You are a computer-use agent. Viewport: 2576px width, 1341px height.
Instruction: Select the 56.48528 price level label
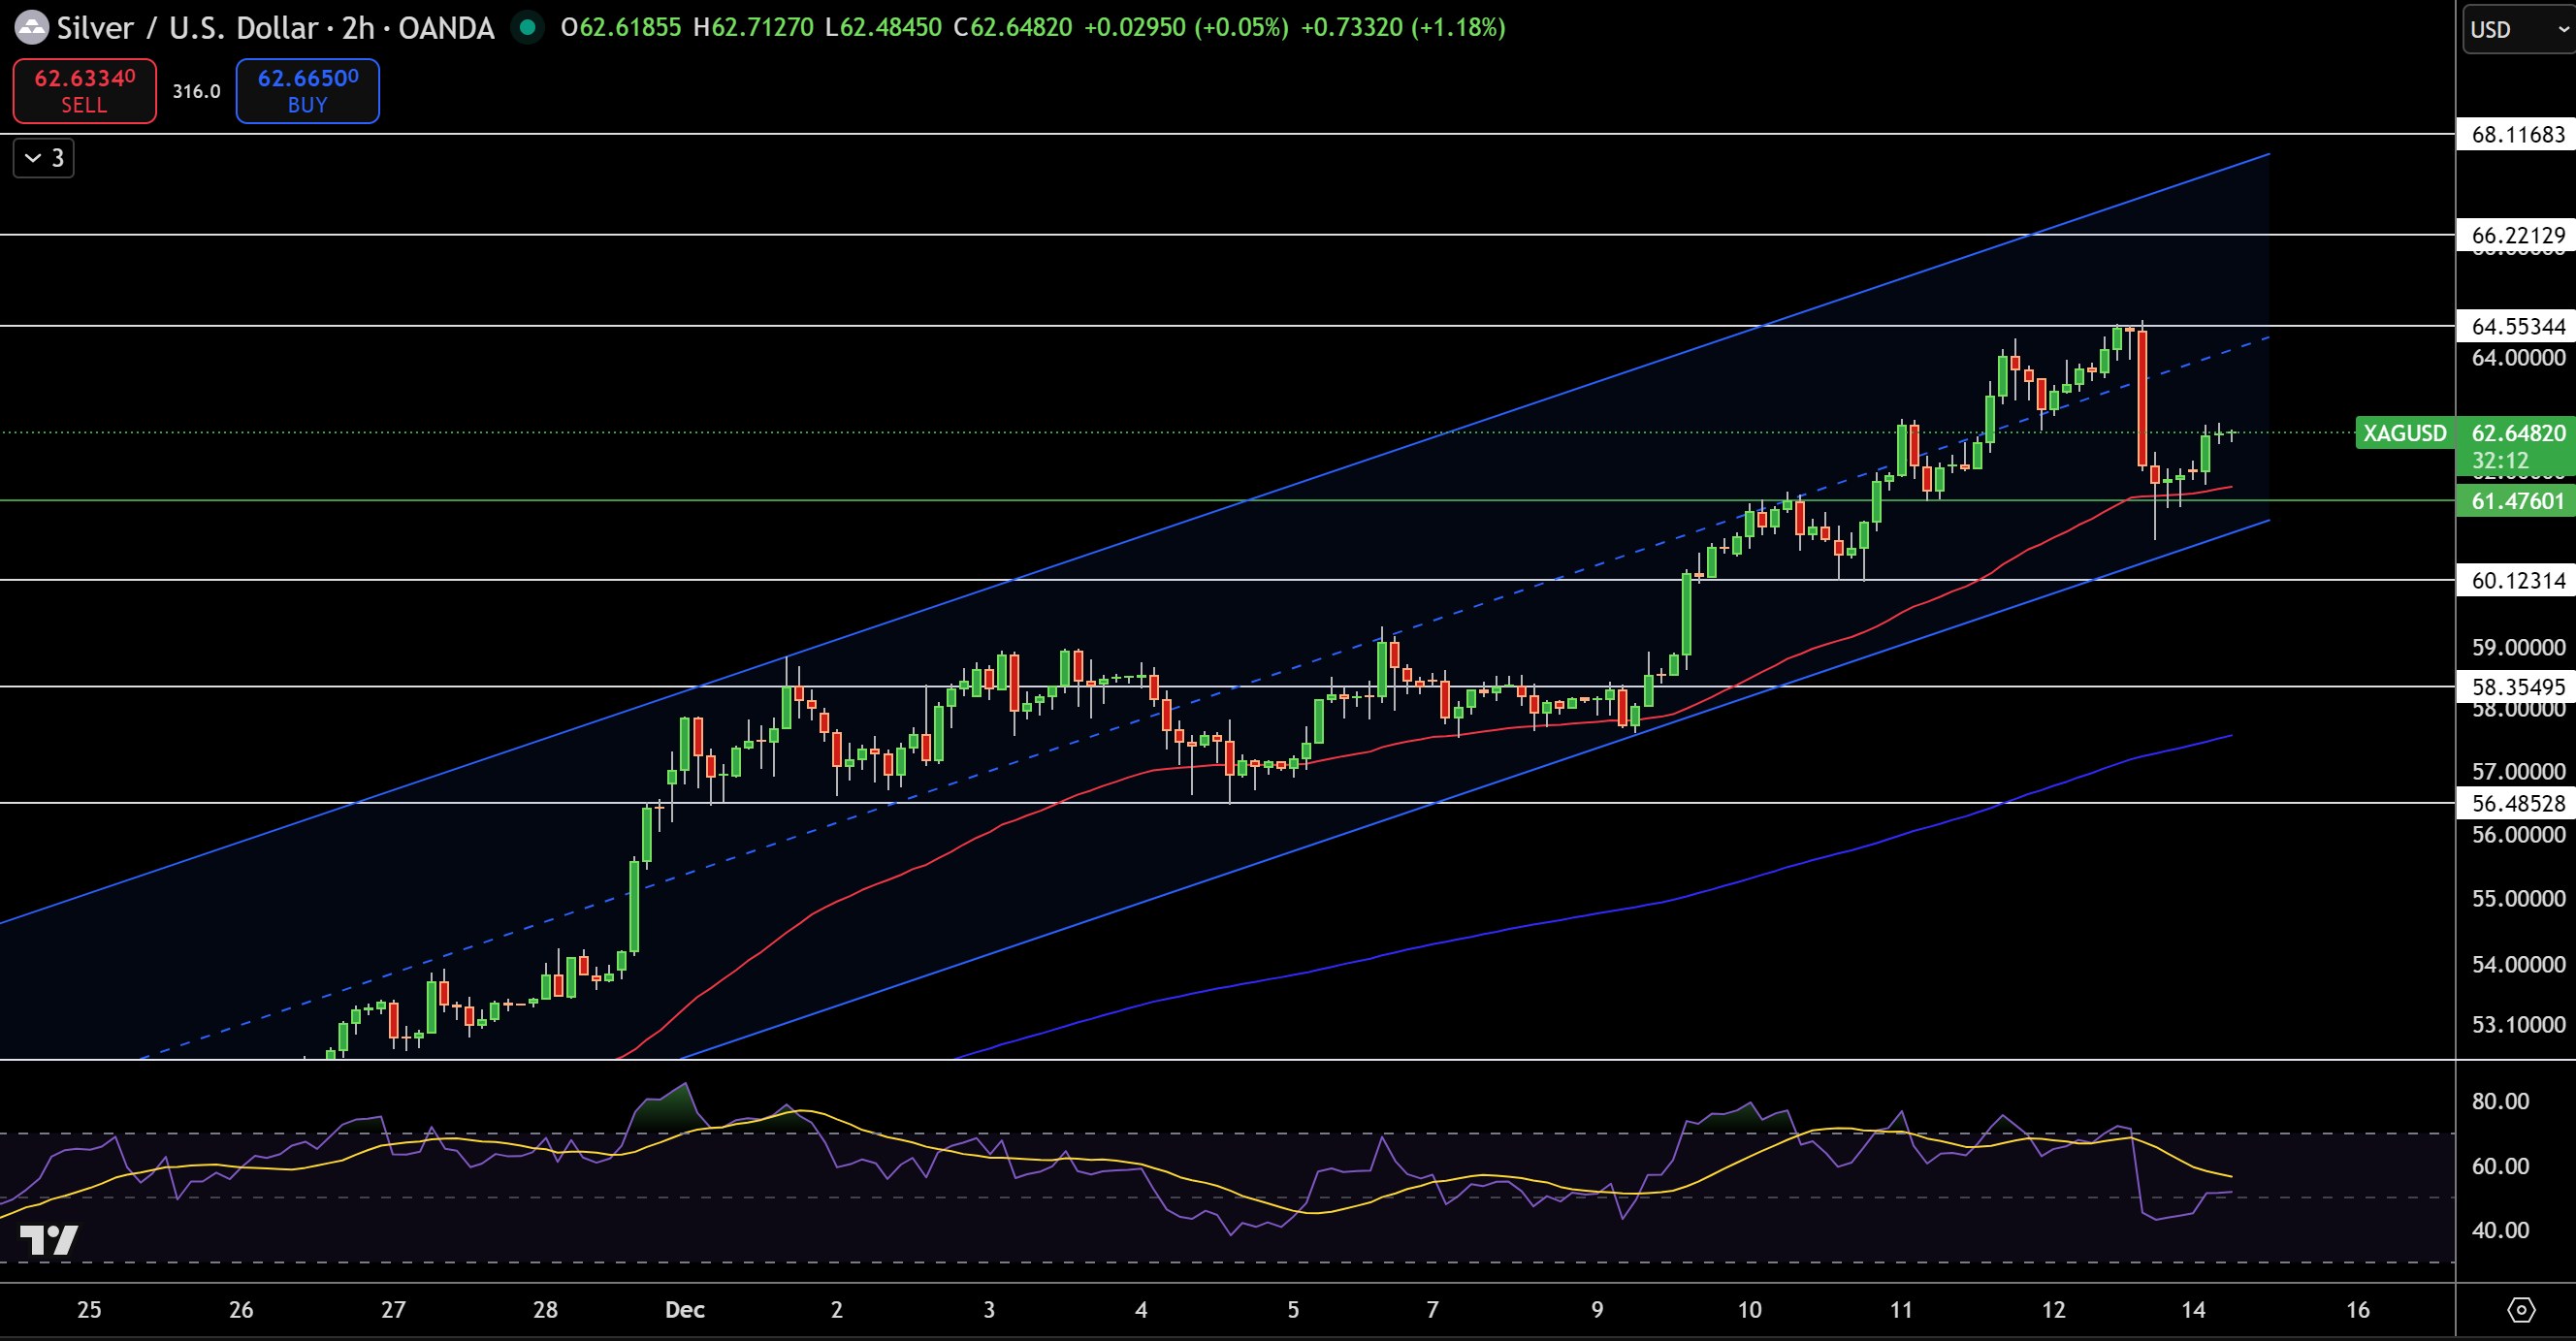(x=2516, y=803)
